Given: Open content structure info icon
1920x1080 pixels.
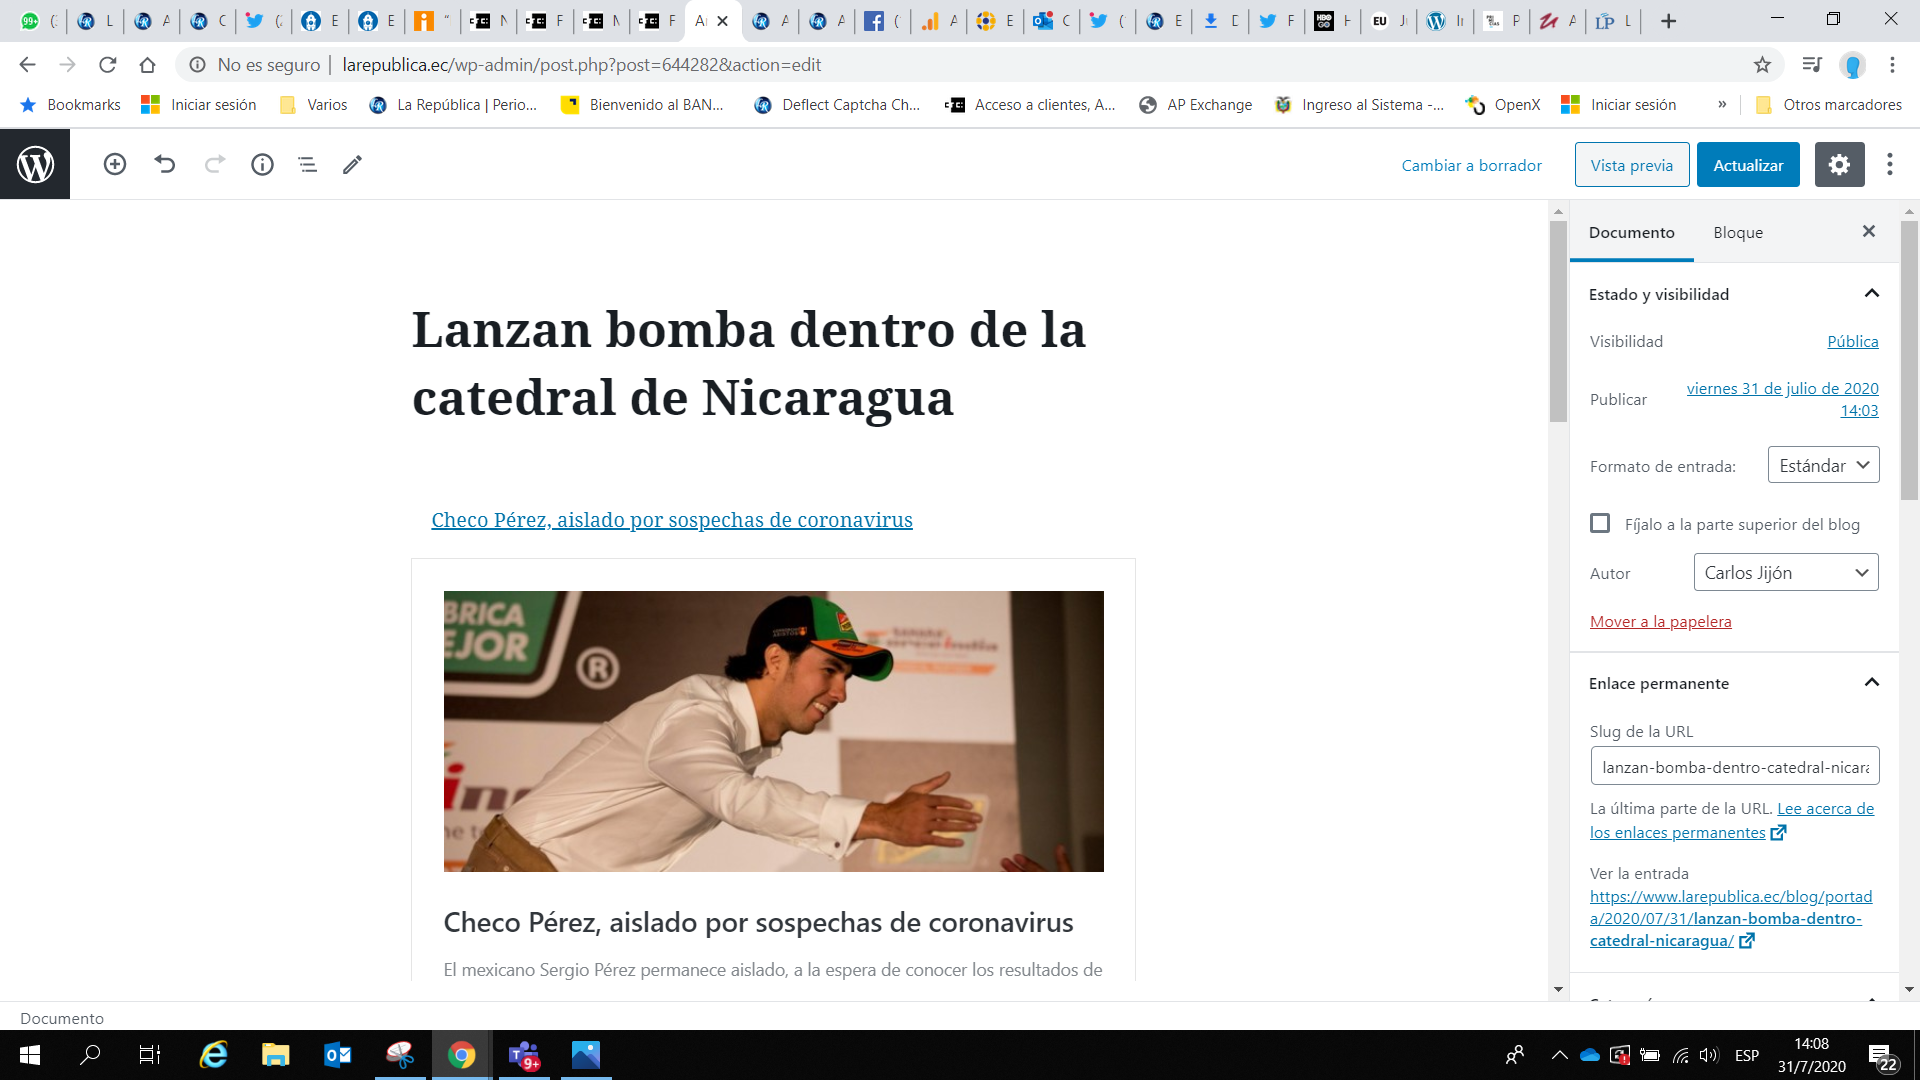Looking at the screenshot, I should (262, 164).
